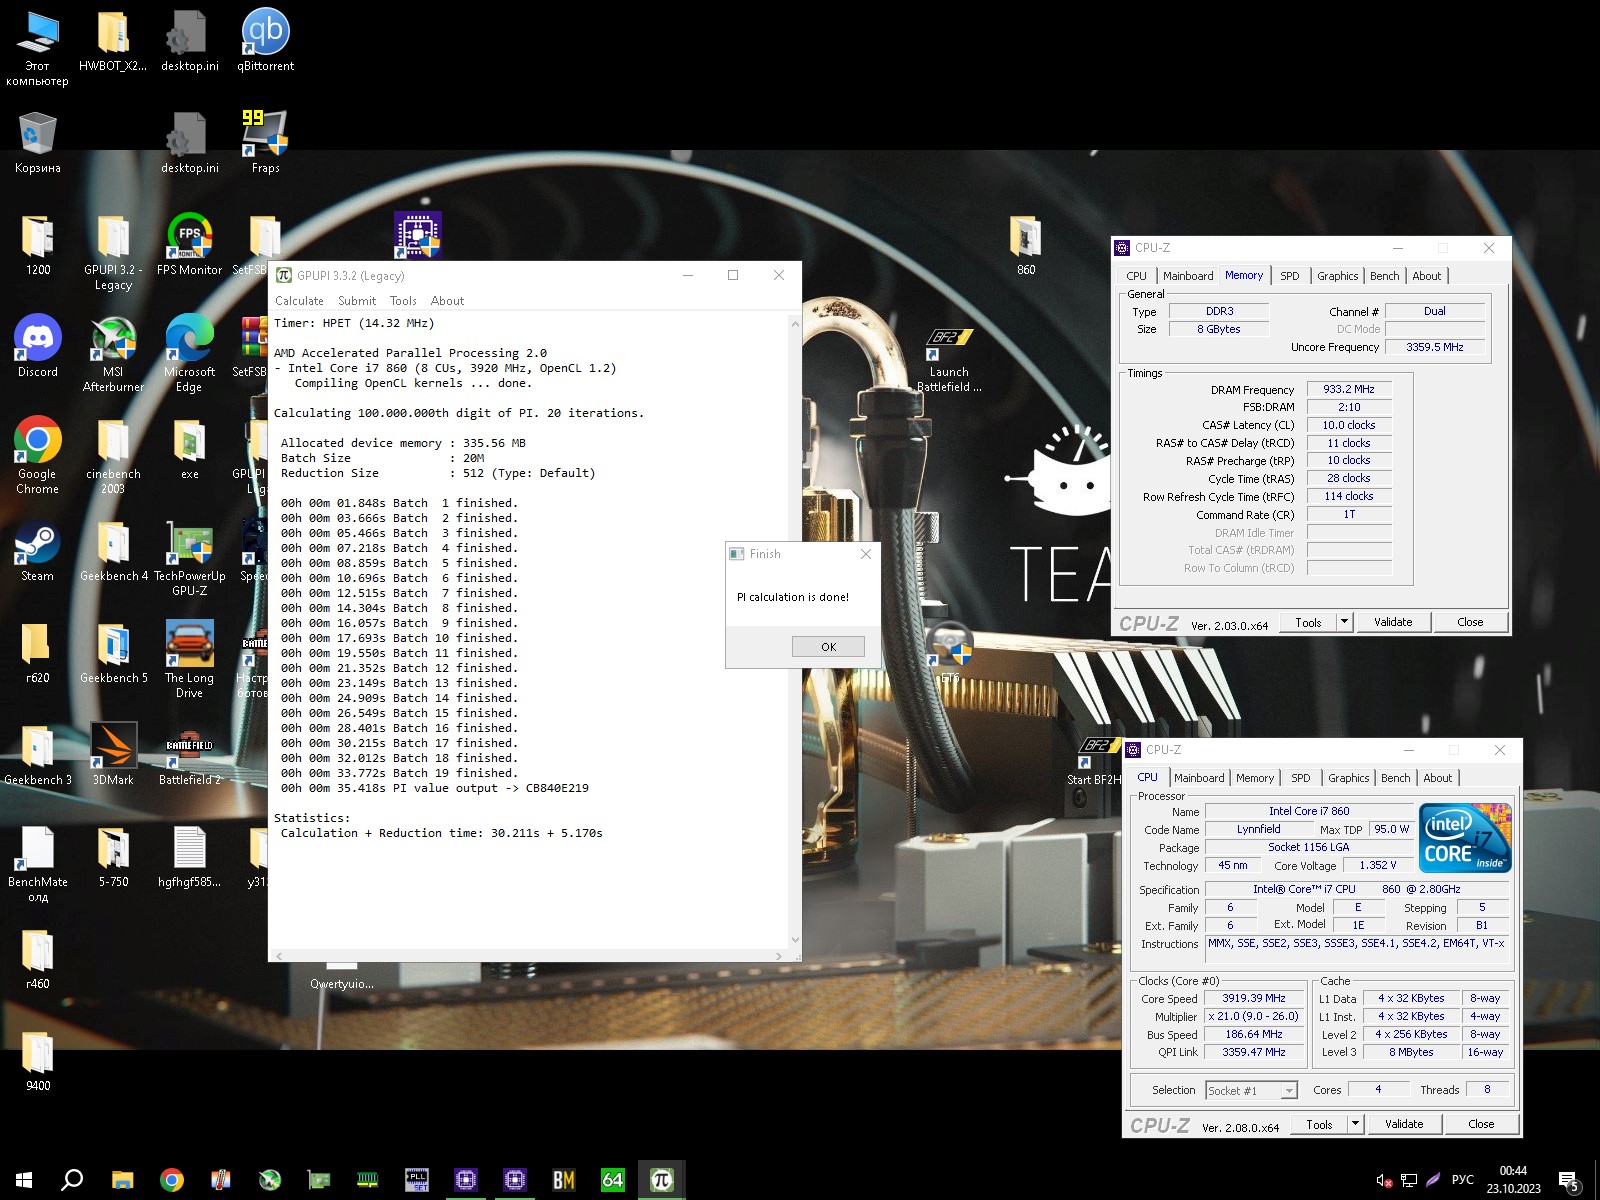Image resolution: width=1600 pixels, height=1200 pixels.
Task: Click OK in Finish dialog
Action: tap(828, 647)
